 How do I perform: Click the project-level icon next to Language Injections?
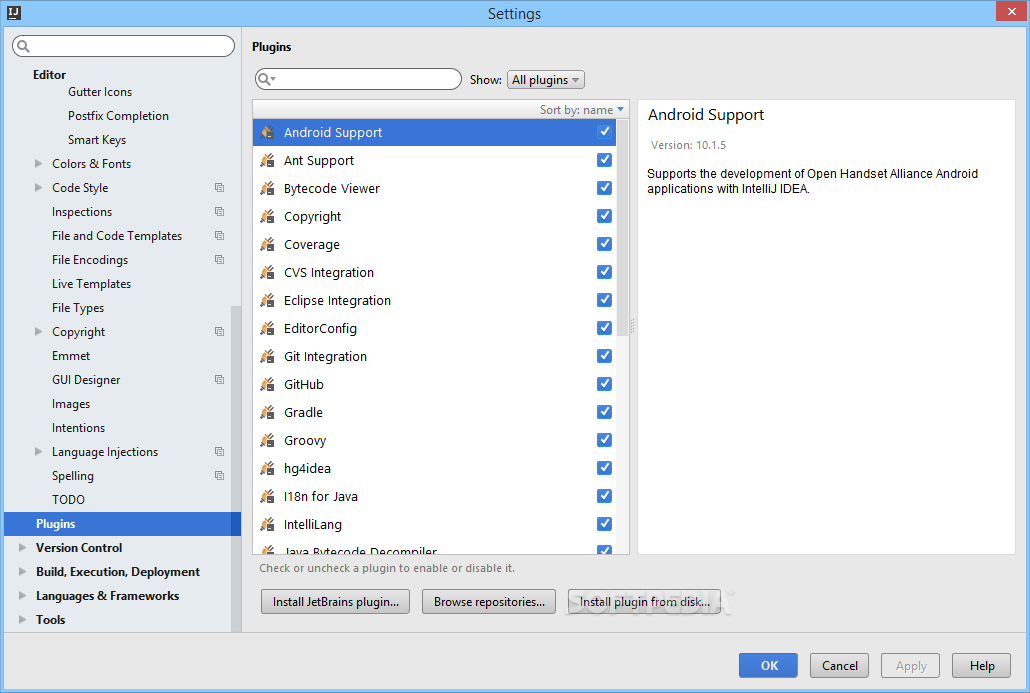(219, 452)
